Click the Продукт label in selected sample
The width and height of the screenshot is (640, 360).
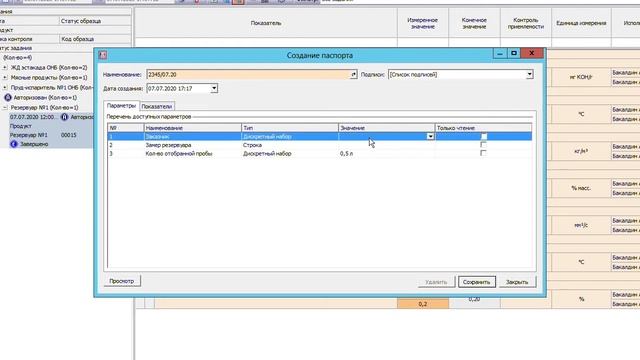coord(21,126)
